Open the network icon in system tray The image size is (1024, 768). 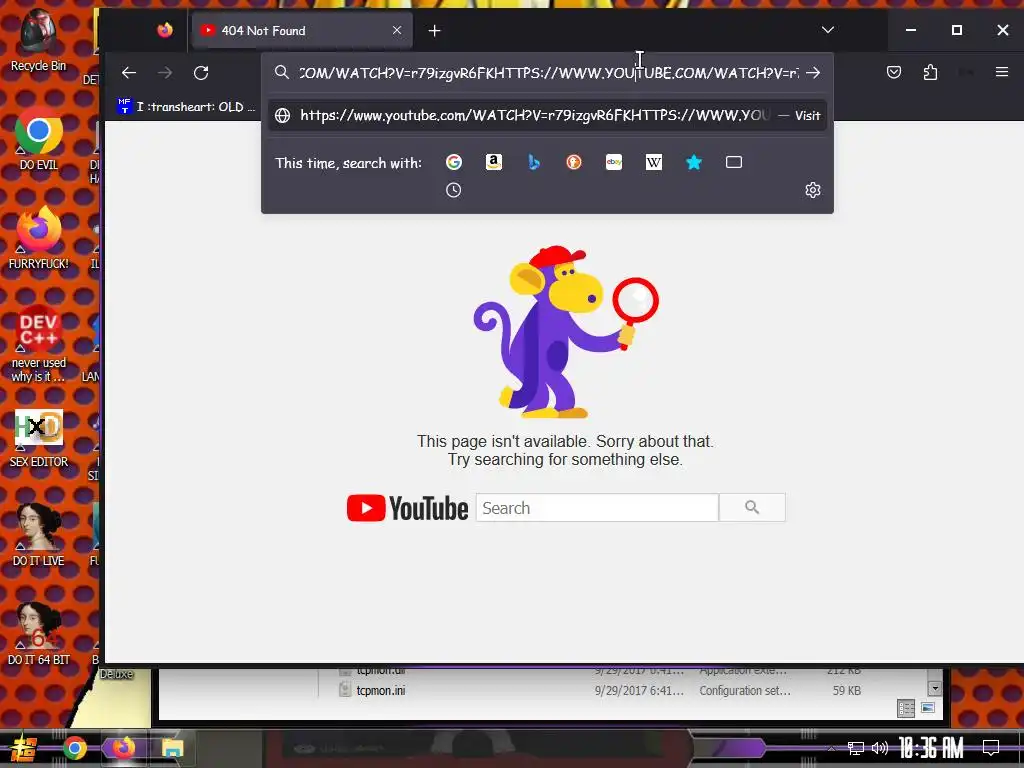855,748
